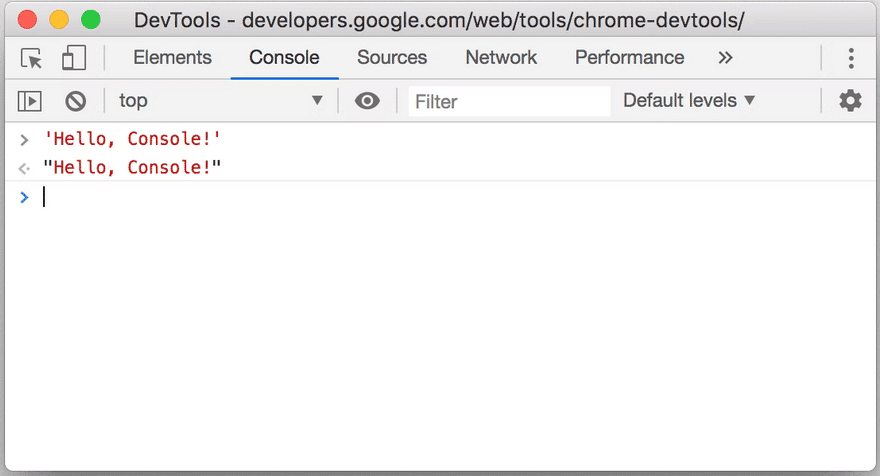
Task: Clear the console with the ban icon
Action: pyautogui.click(x=76, y=100)
